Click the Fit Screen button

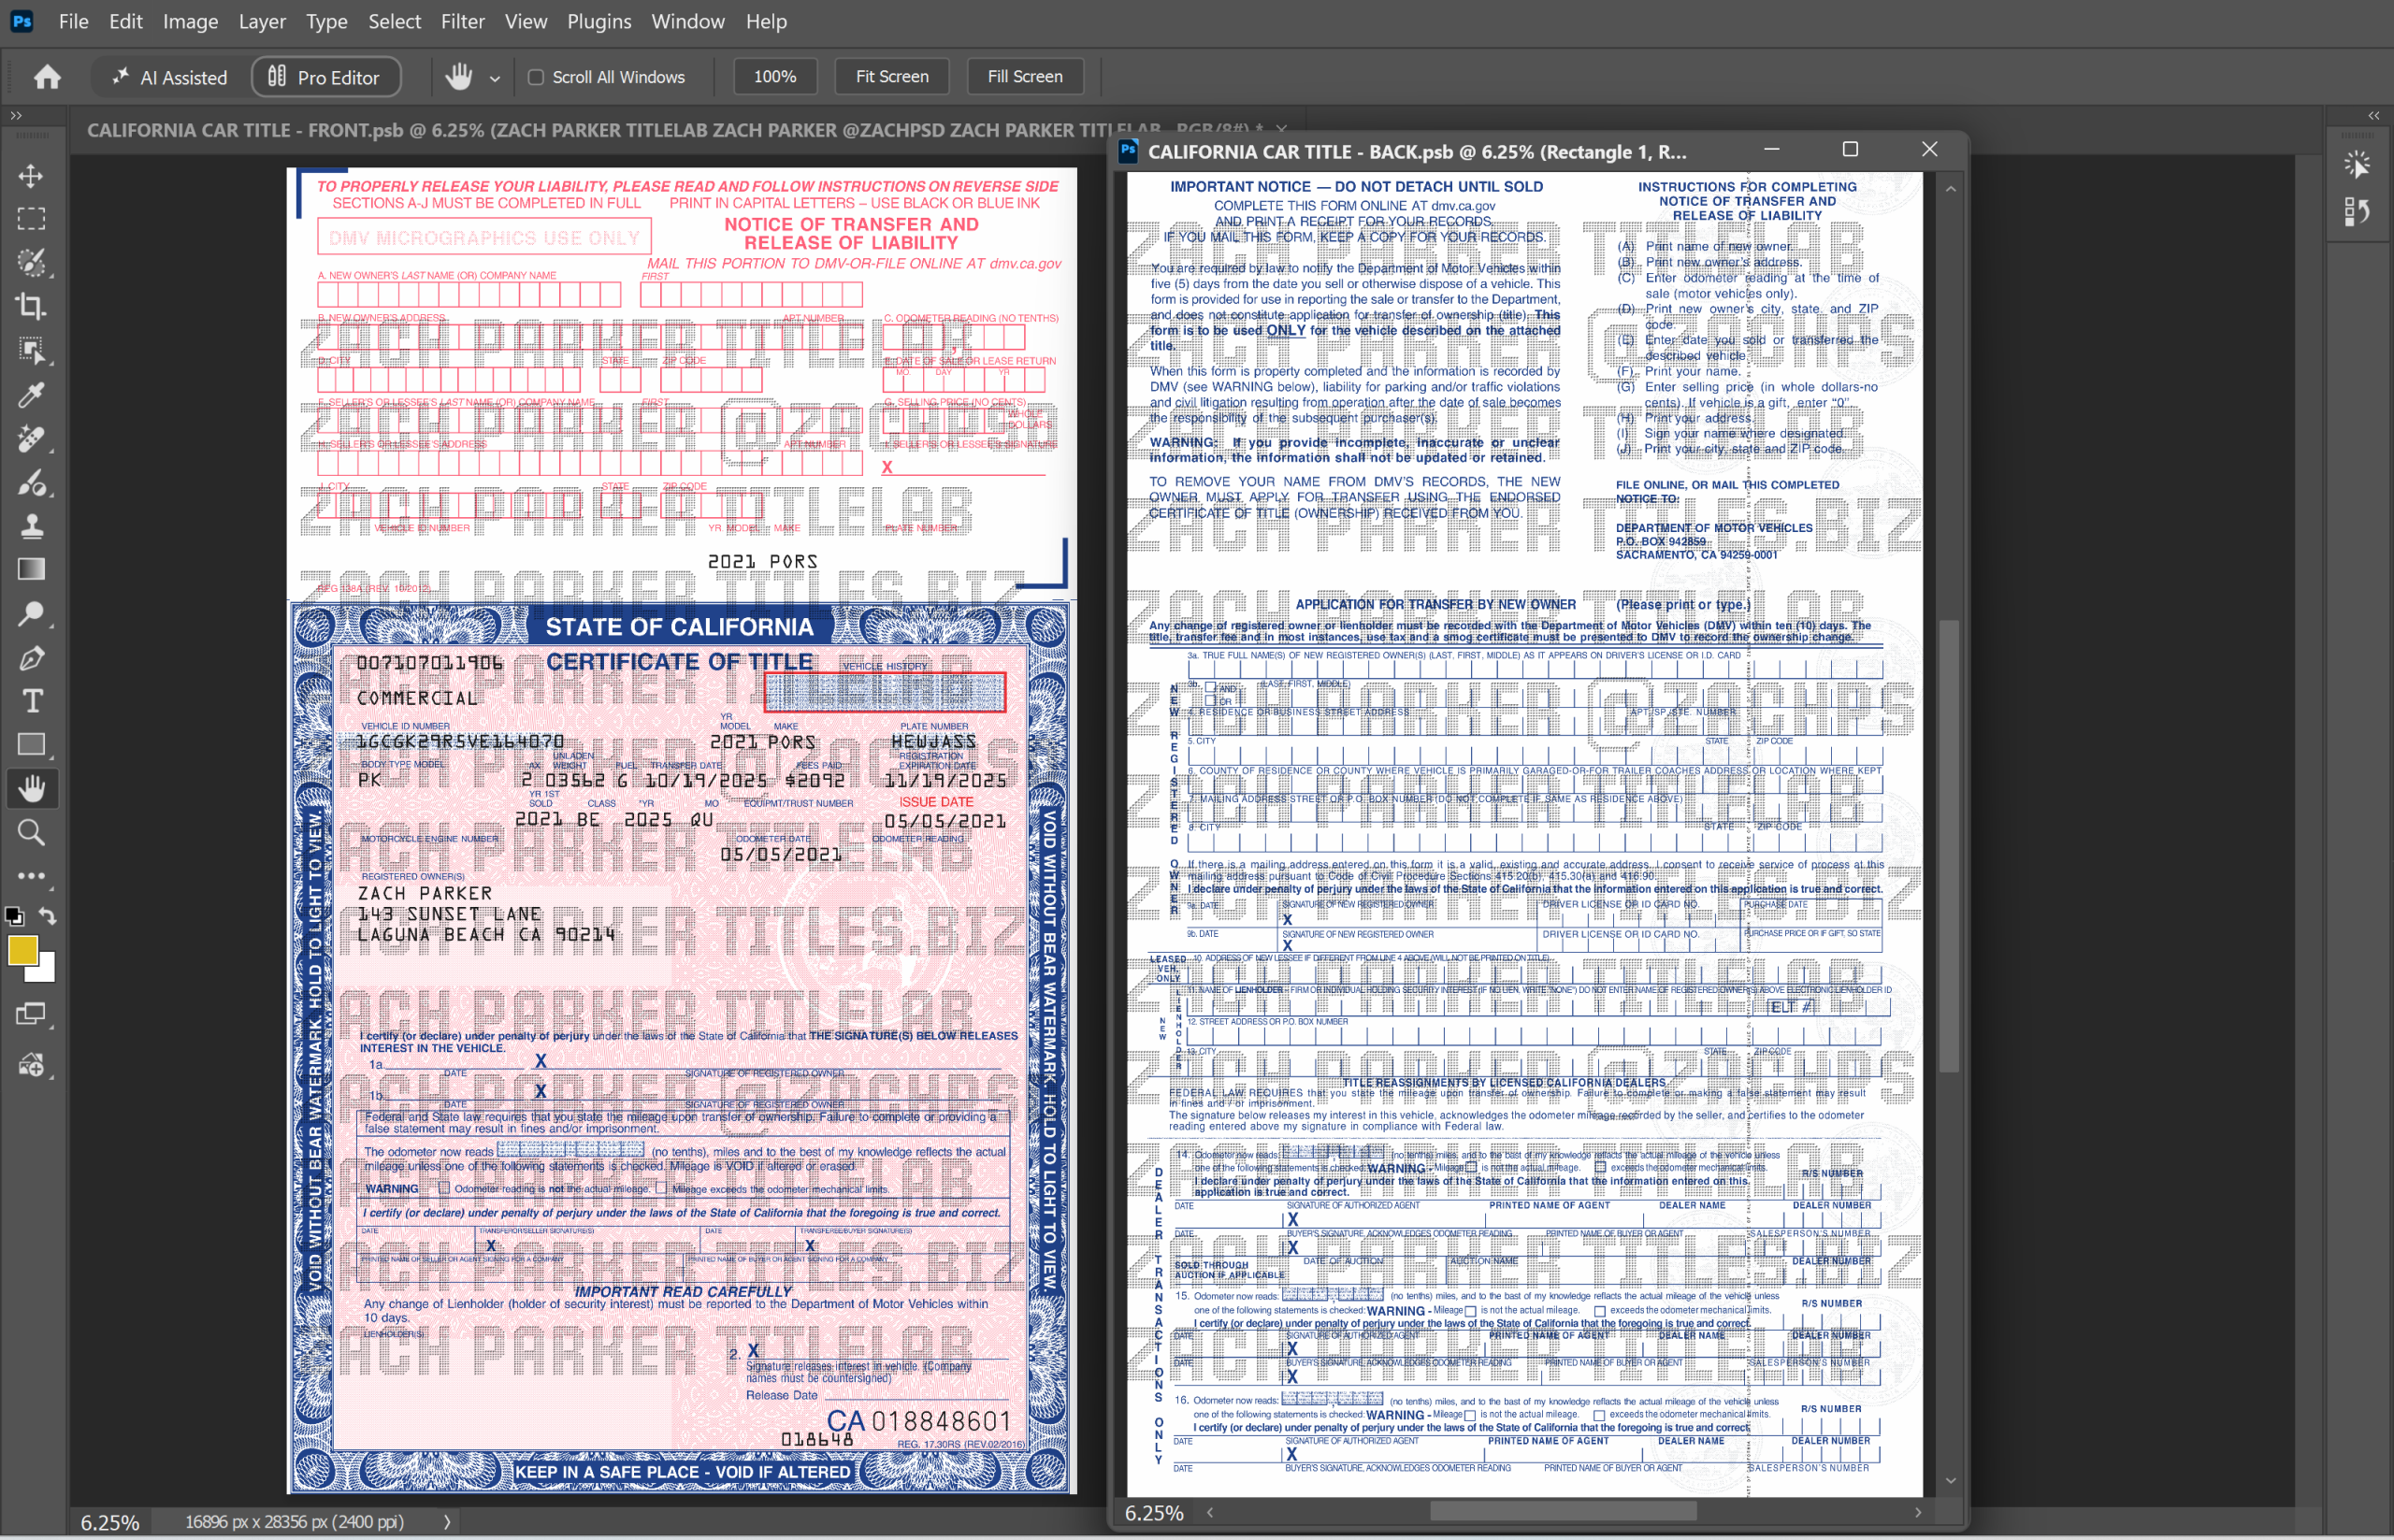[892, 76]
